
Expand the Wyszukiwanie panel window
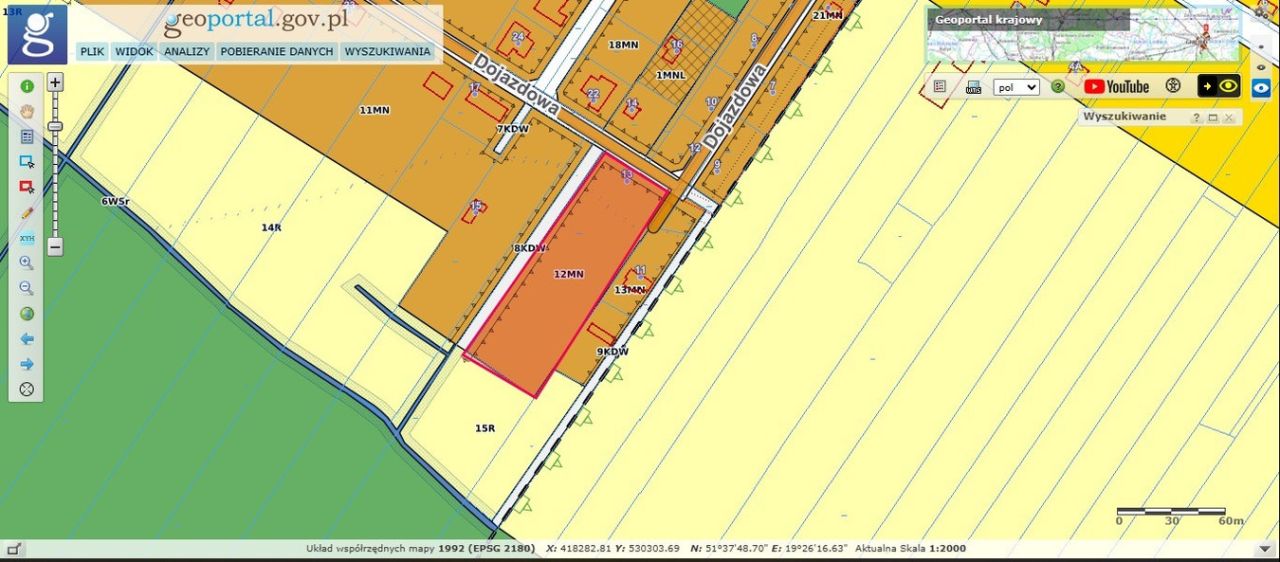1213,118
